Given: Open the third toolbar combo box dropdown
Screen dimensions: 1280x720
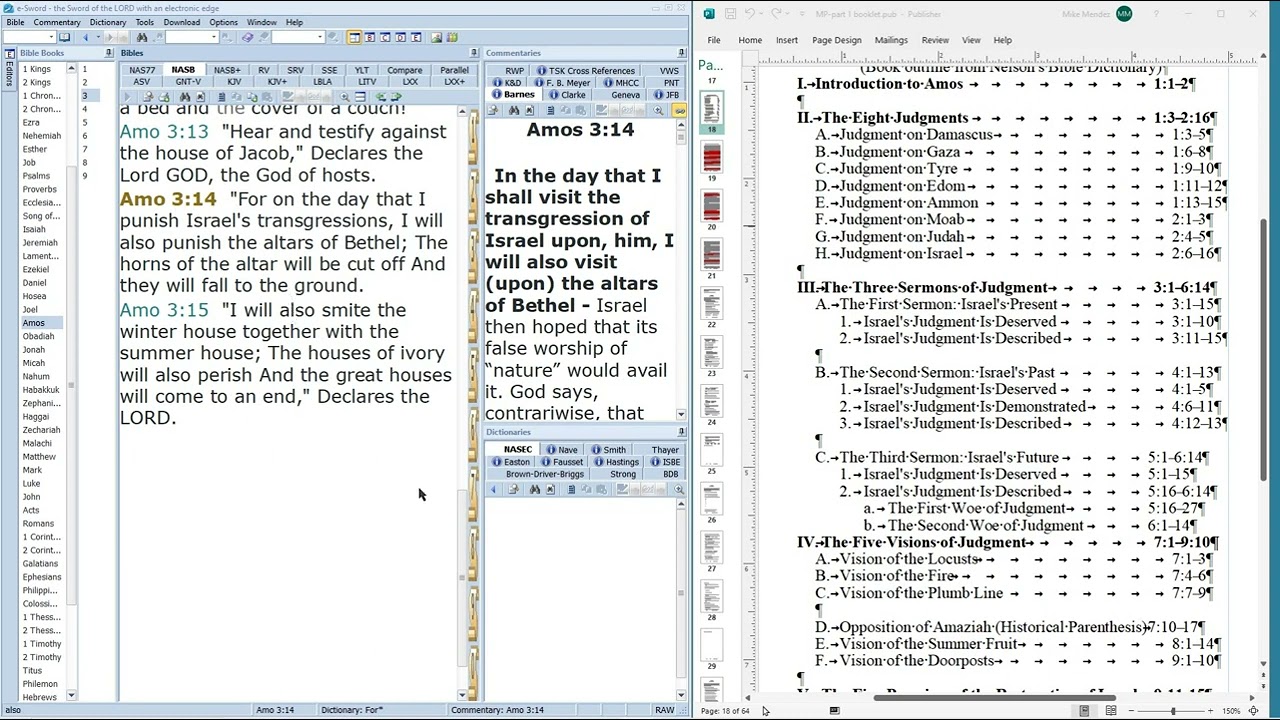Looking at the screenshot, I should click(319, 37).
